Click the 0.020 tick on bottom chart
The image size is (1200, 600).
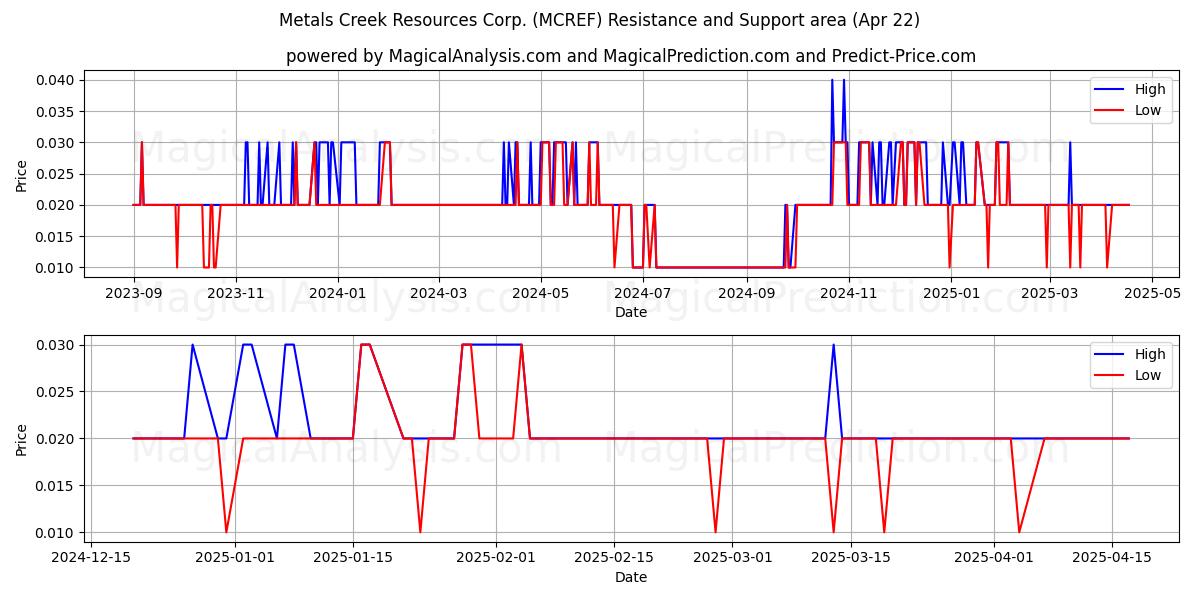click(x=56, y=439)
